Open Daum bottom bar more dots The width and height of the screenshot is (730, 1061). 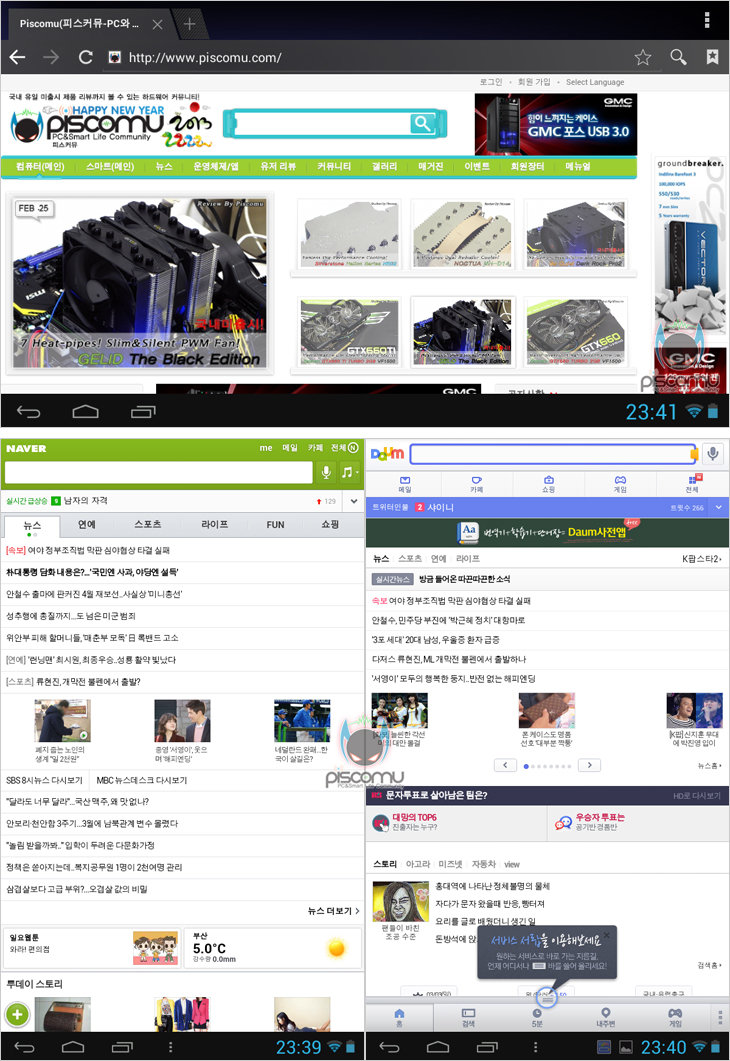(720, 1017)
